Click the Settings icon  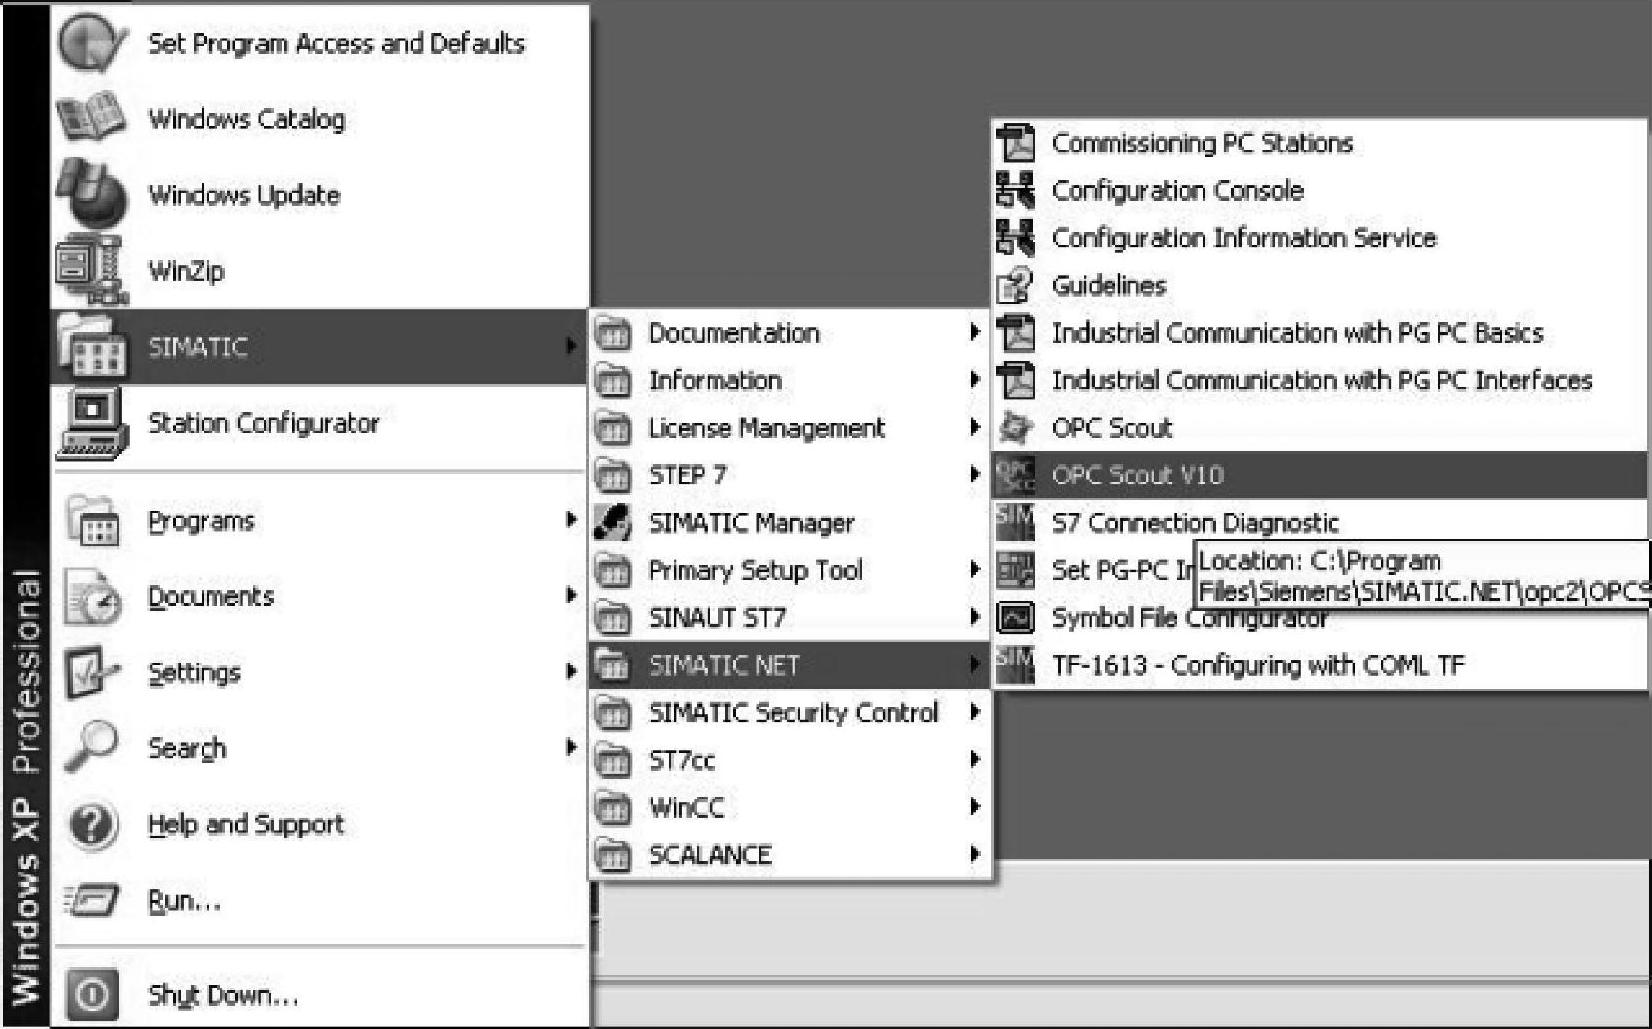93,672
